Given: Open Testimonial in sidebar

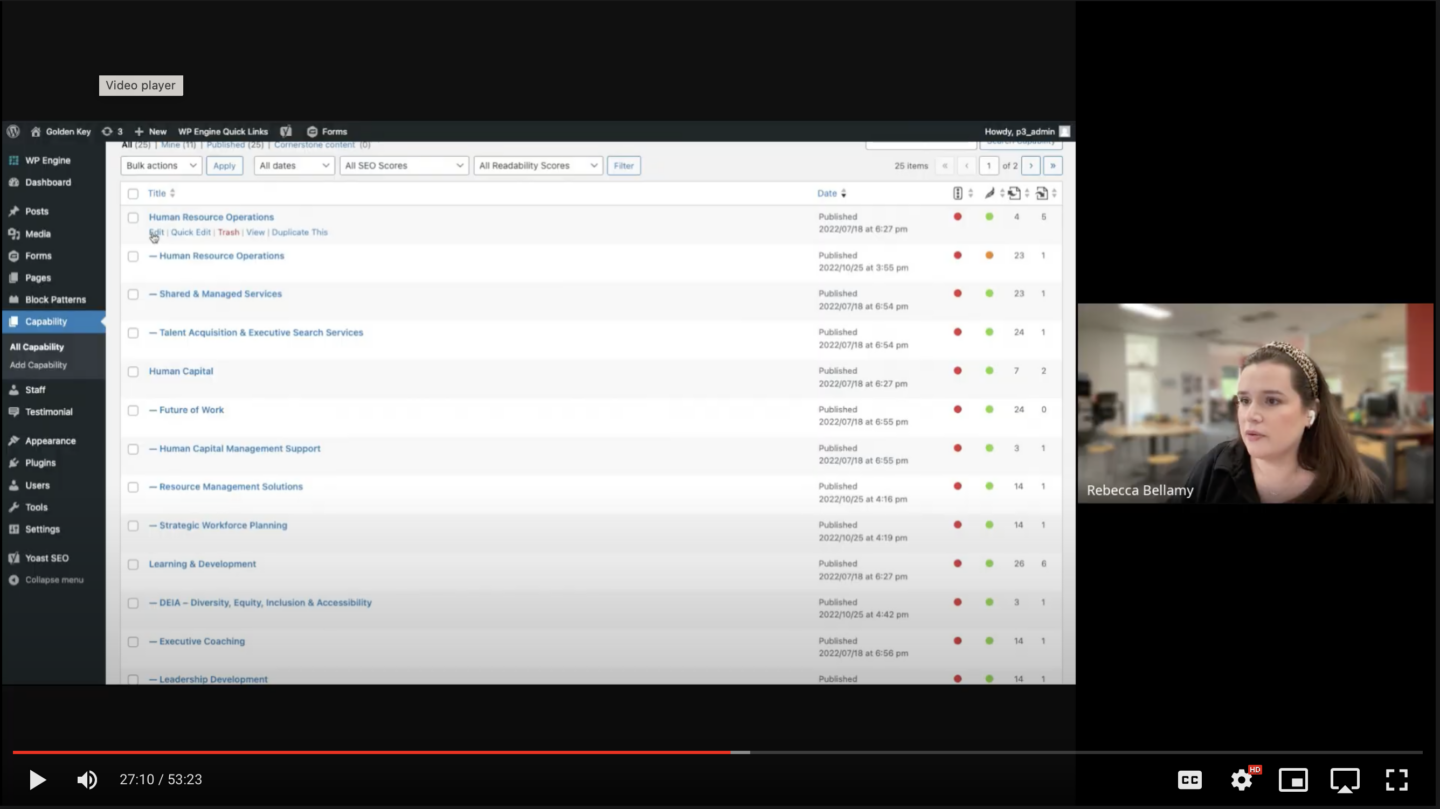Looking at the screenshot, I should click(x=49, y=411).
